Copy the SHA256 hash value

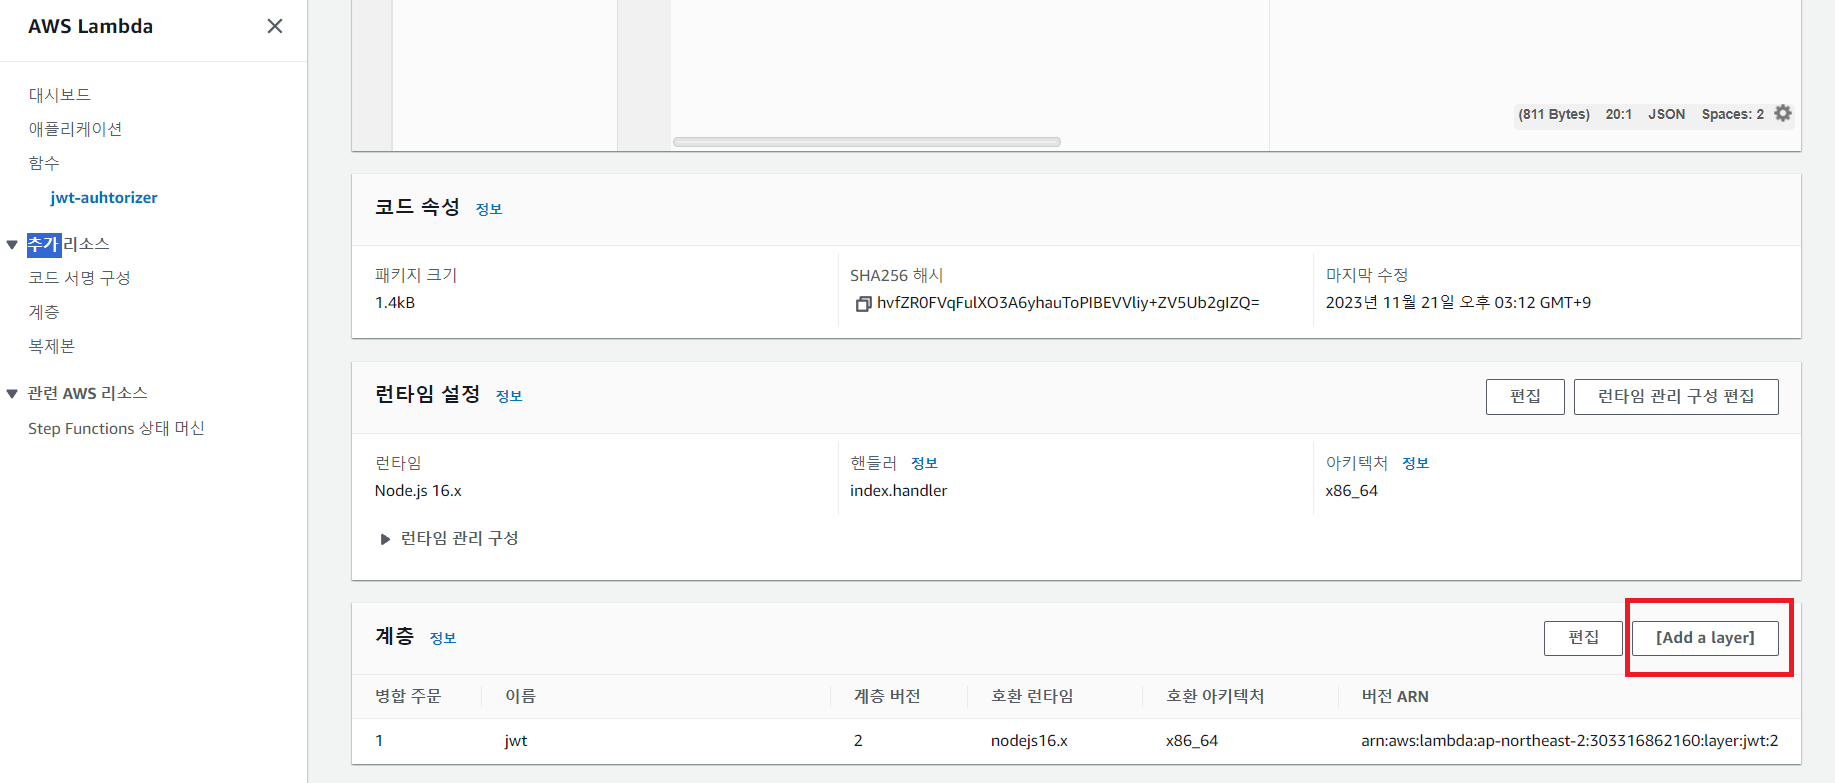click(x=863, y=303)
